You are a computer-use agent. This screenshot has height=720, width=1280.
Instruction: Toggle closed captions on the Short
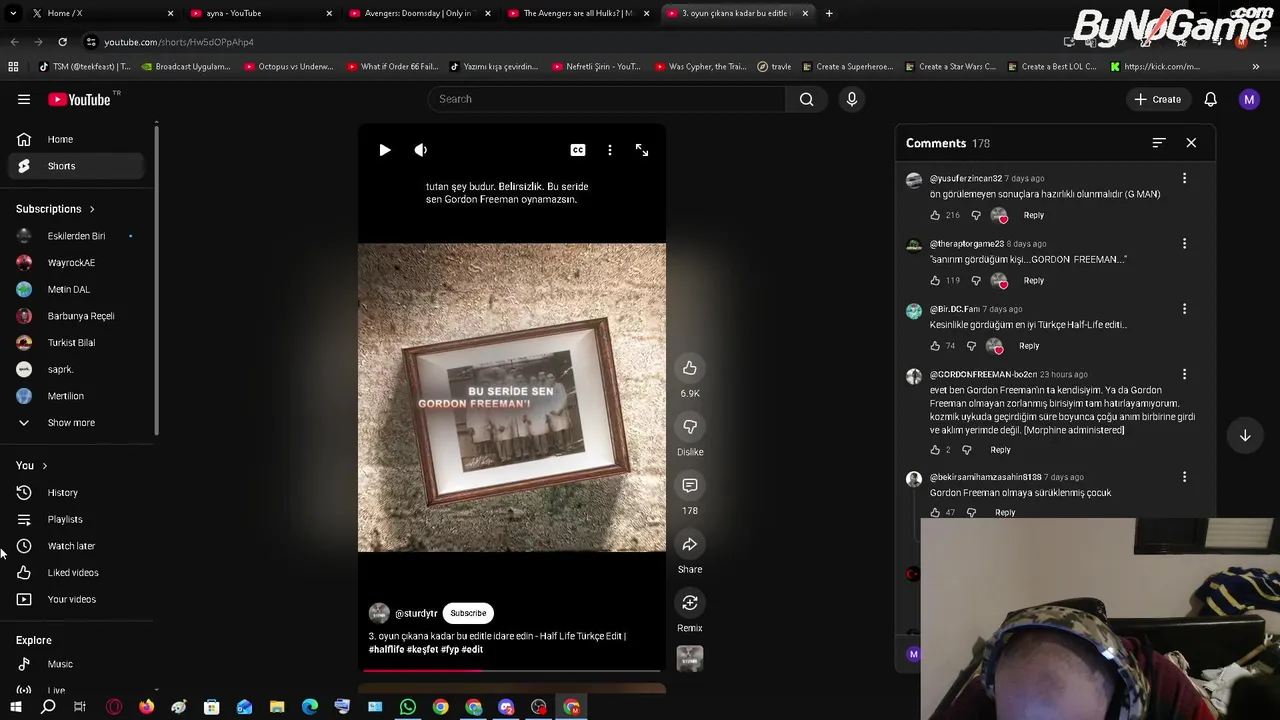point(578,150)
